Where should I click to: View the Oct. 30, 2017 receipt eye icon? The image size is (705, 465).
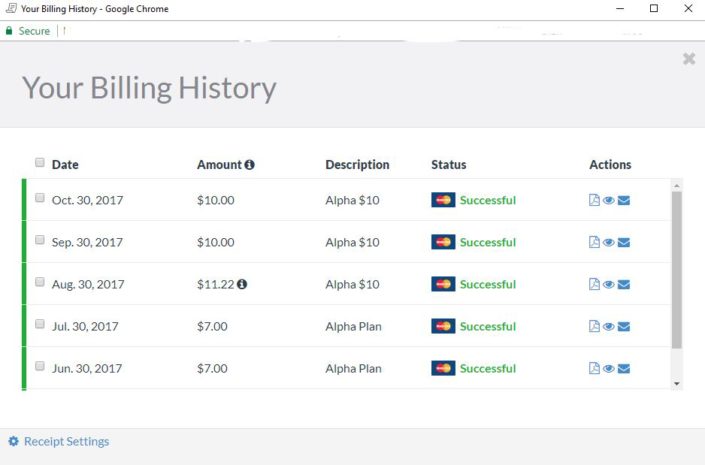click(x=609, y=200)
